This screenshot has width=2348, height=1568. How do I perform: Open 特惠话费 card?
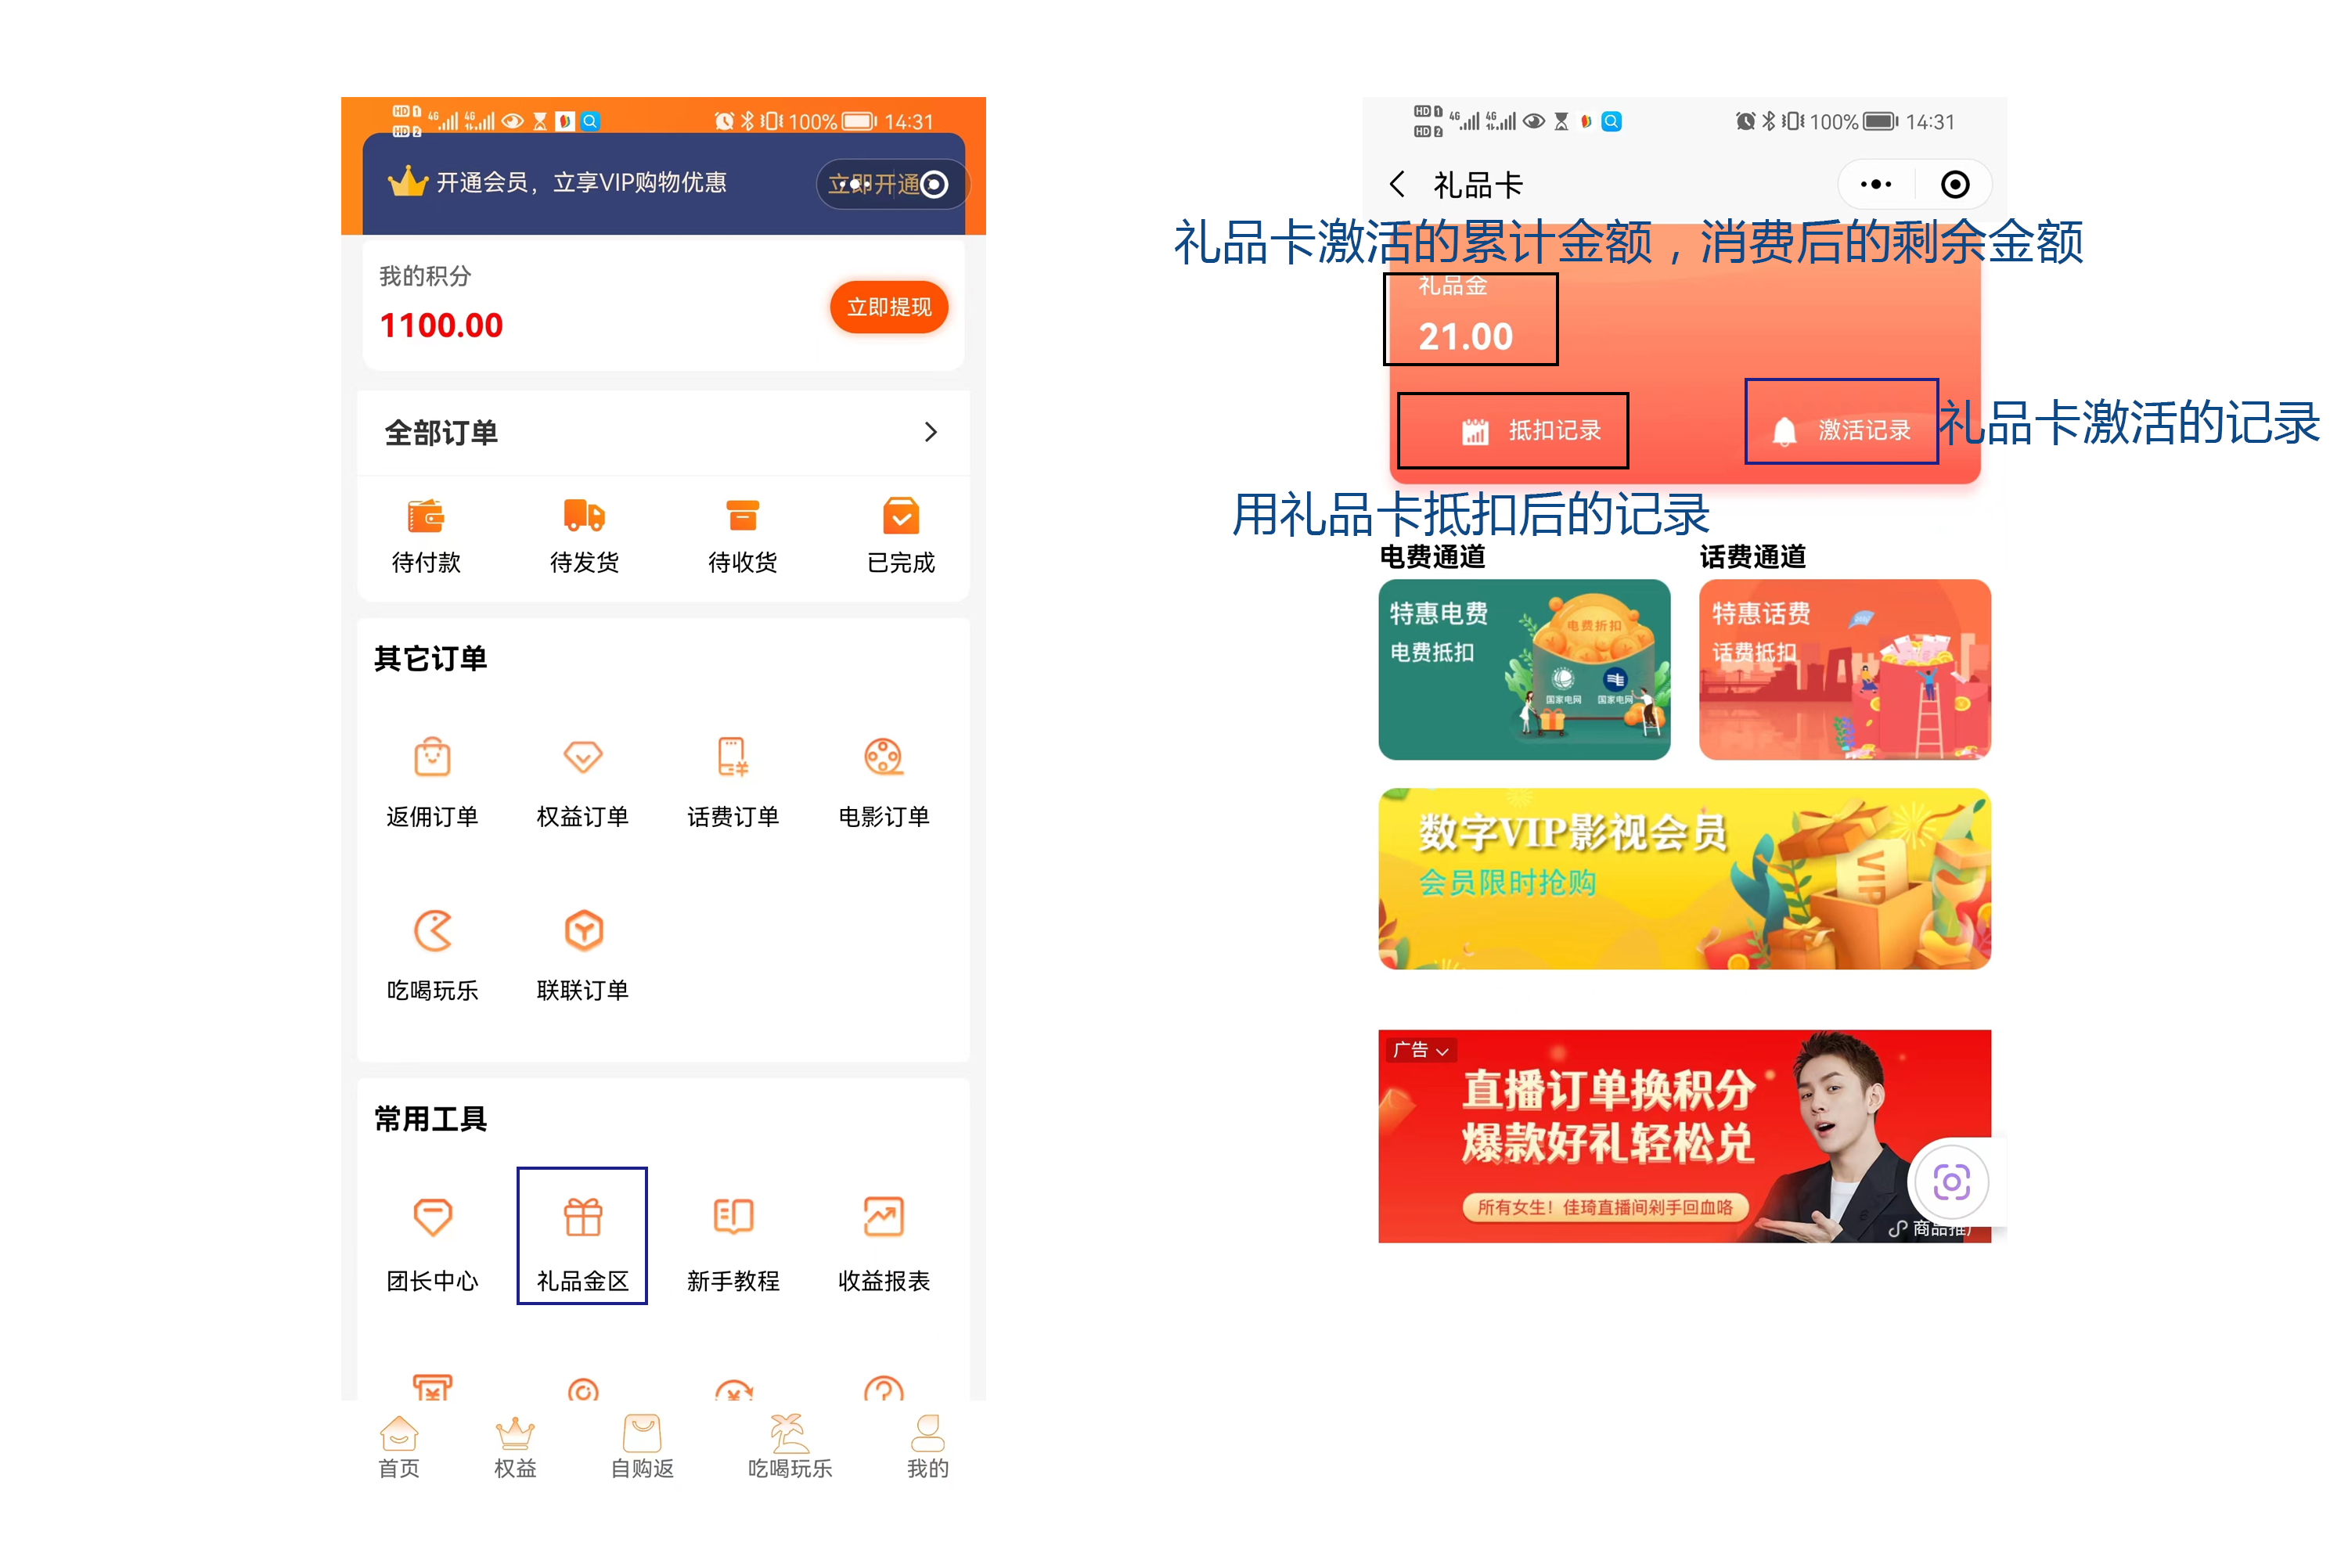click(1845, 670)
